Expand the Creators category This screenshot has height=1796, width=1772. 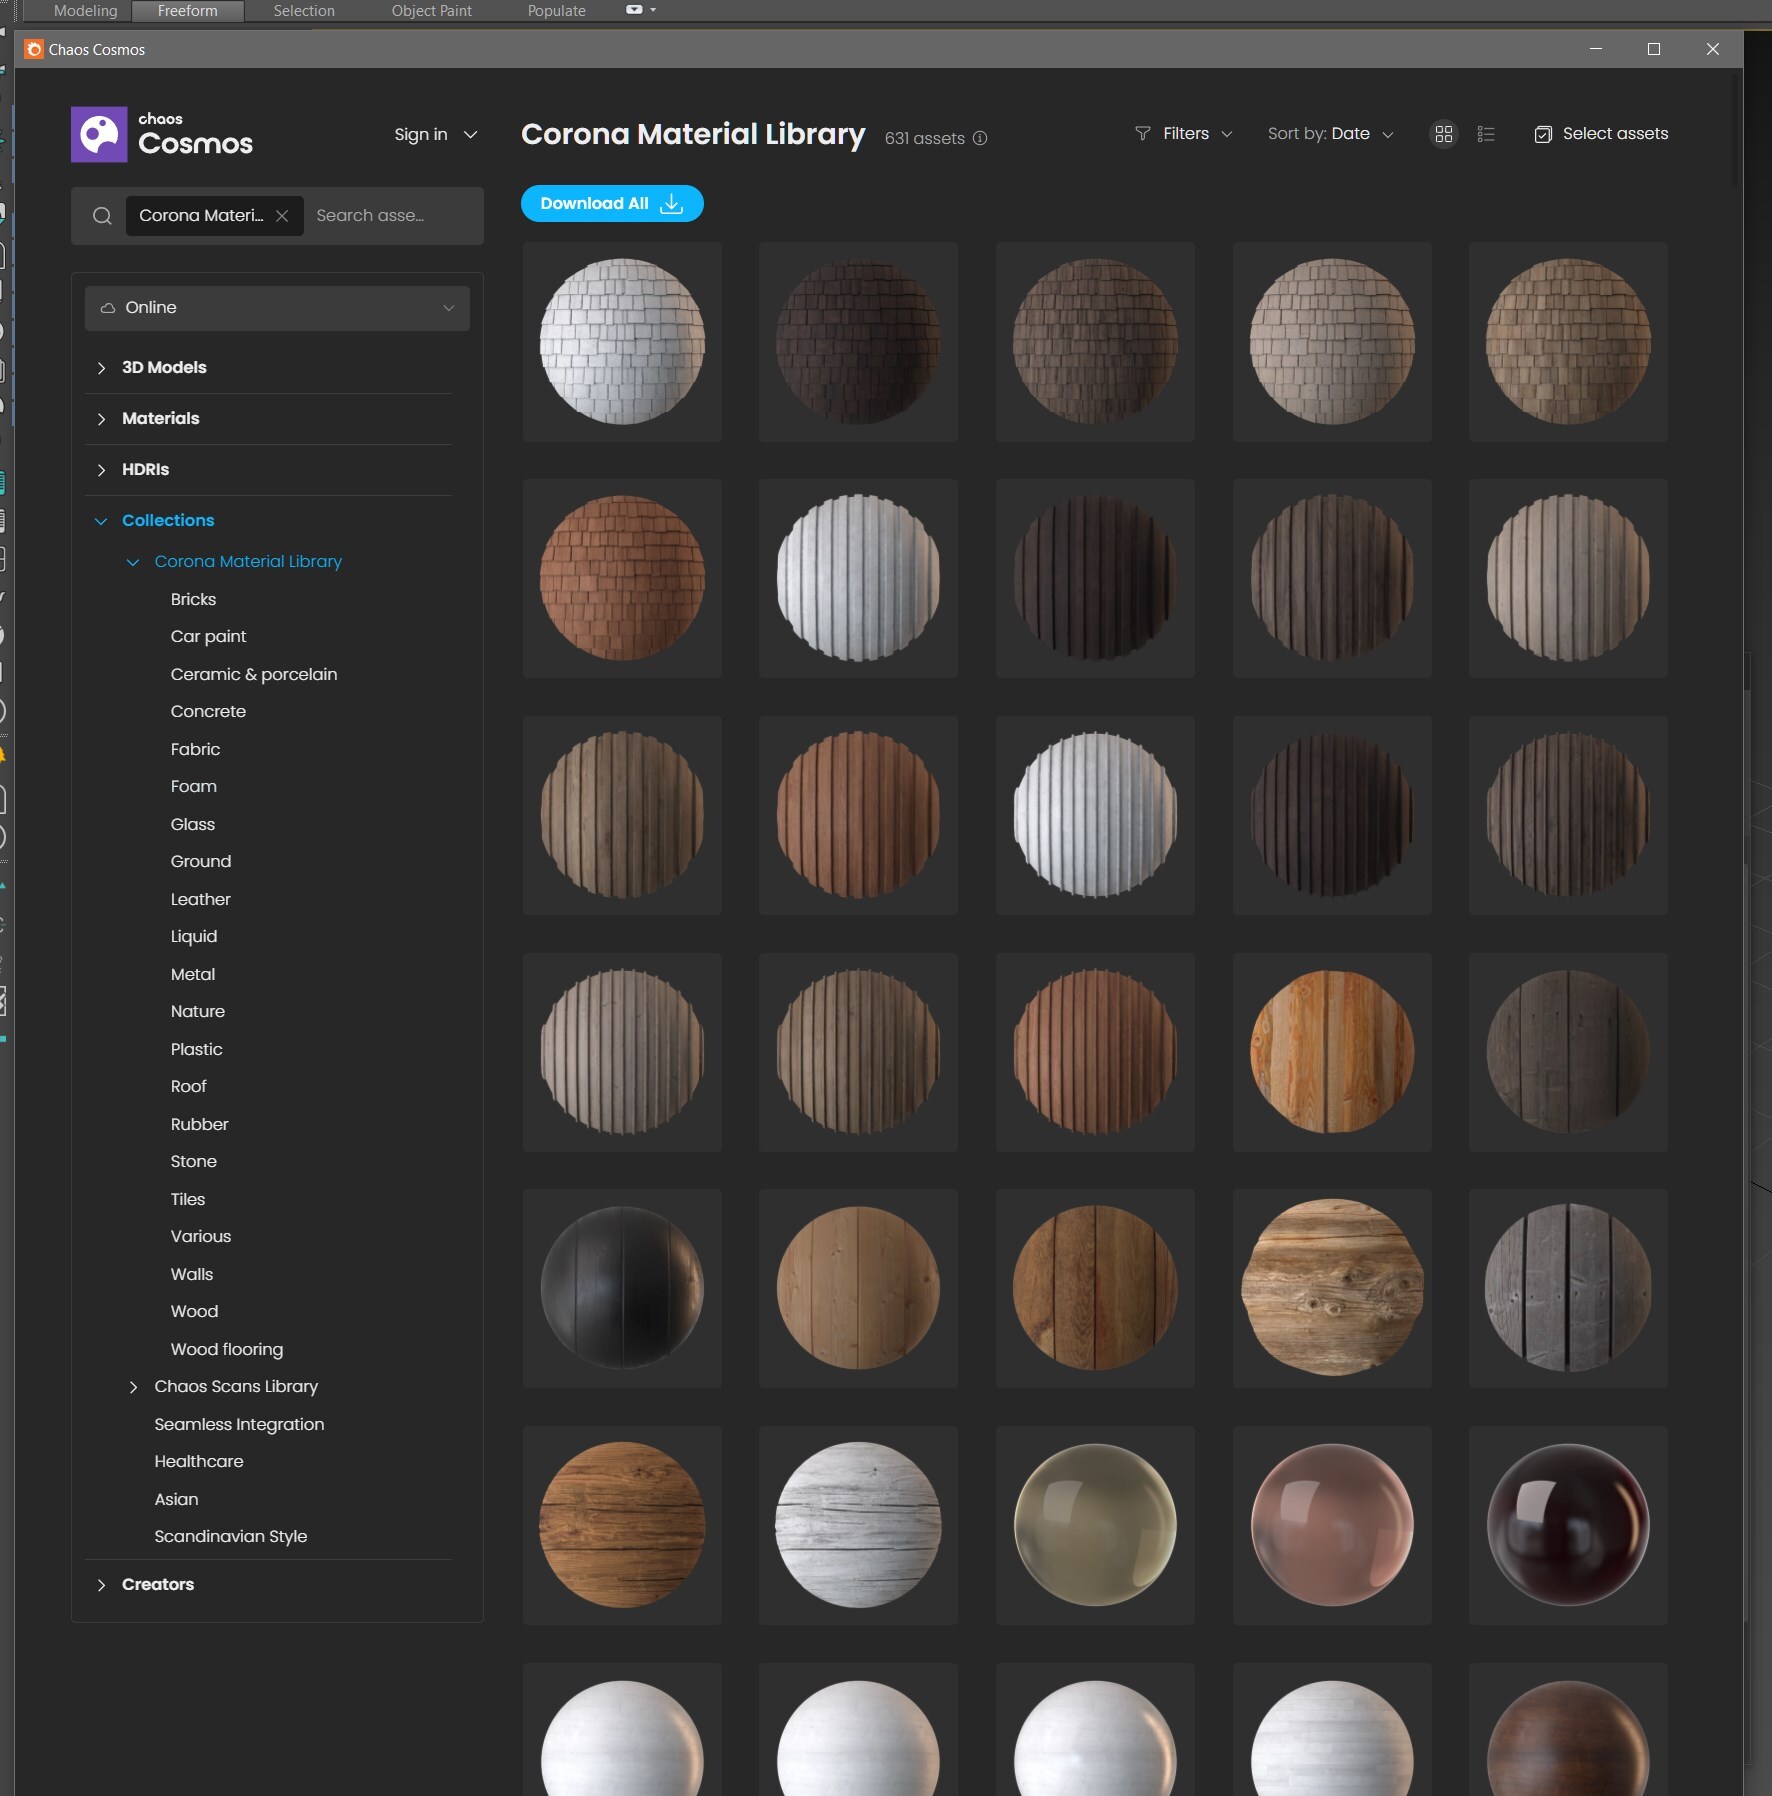coord(101,1585)
